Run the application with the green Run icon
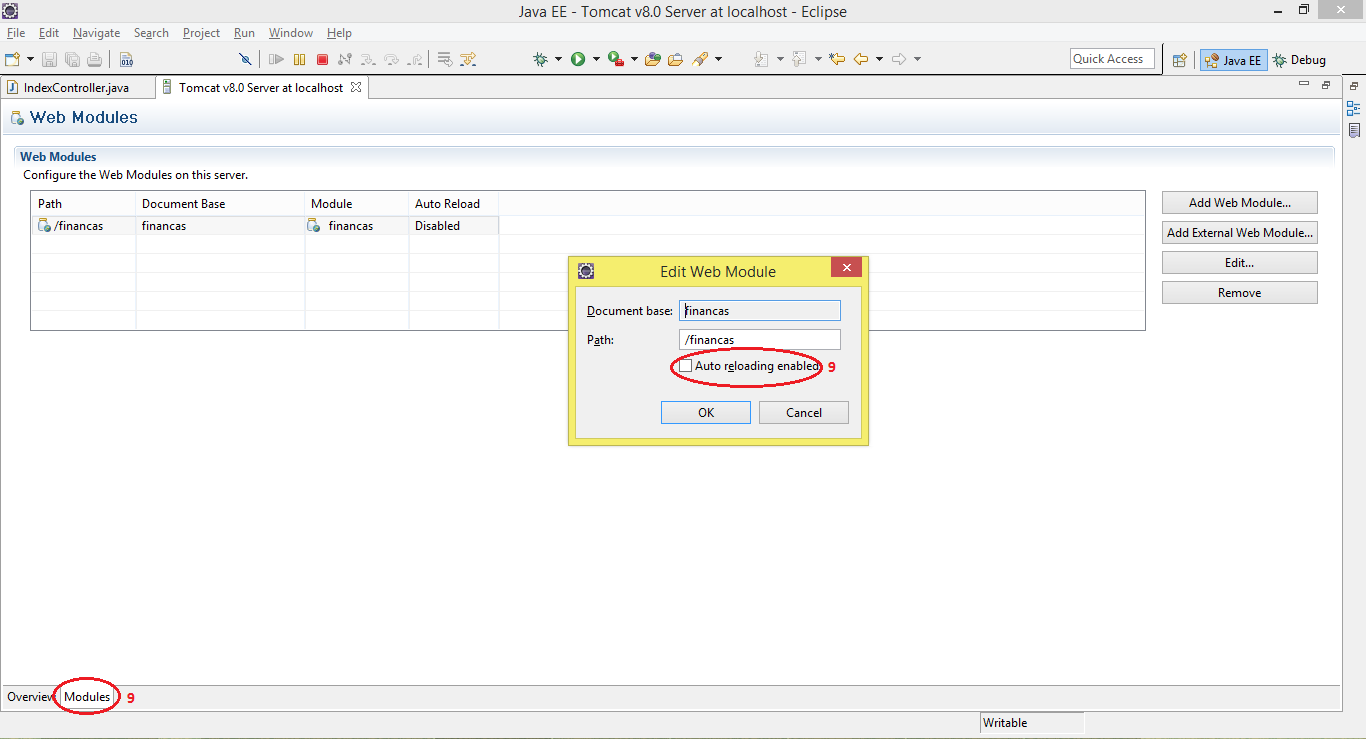 (581, 58)
